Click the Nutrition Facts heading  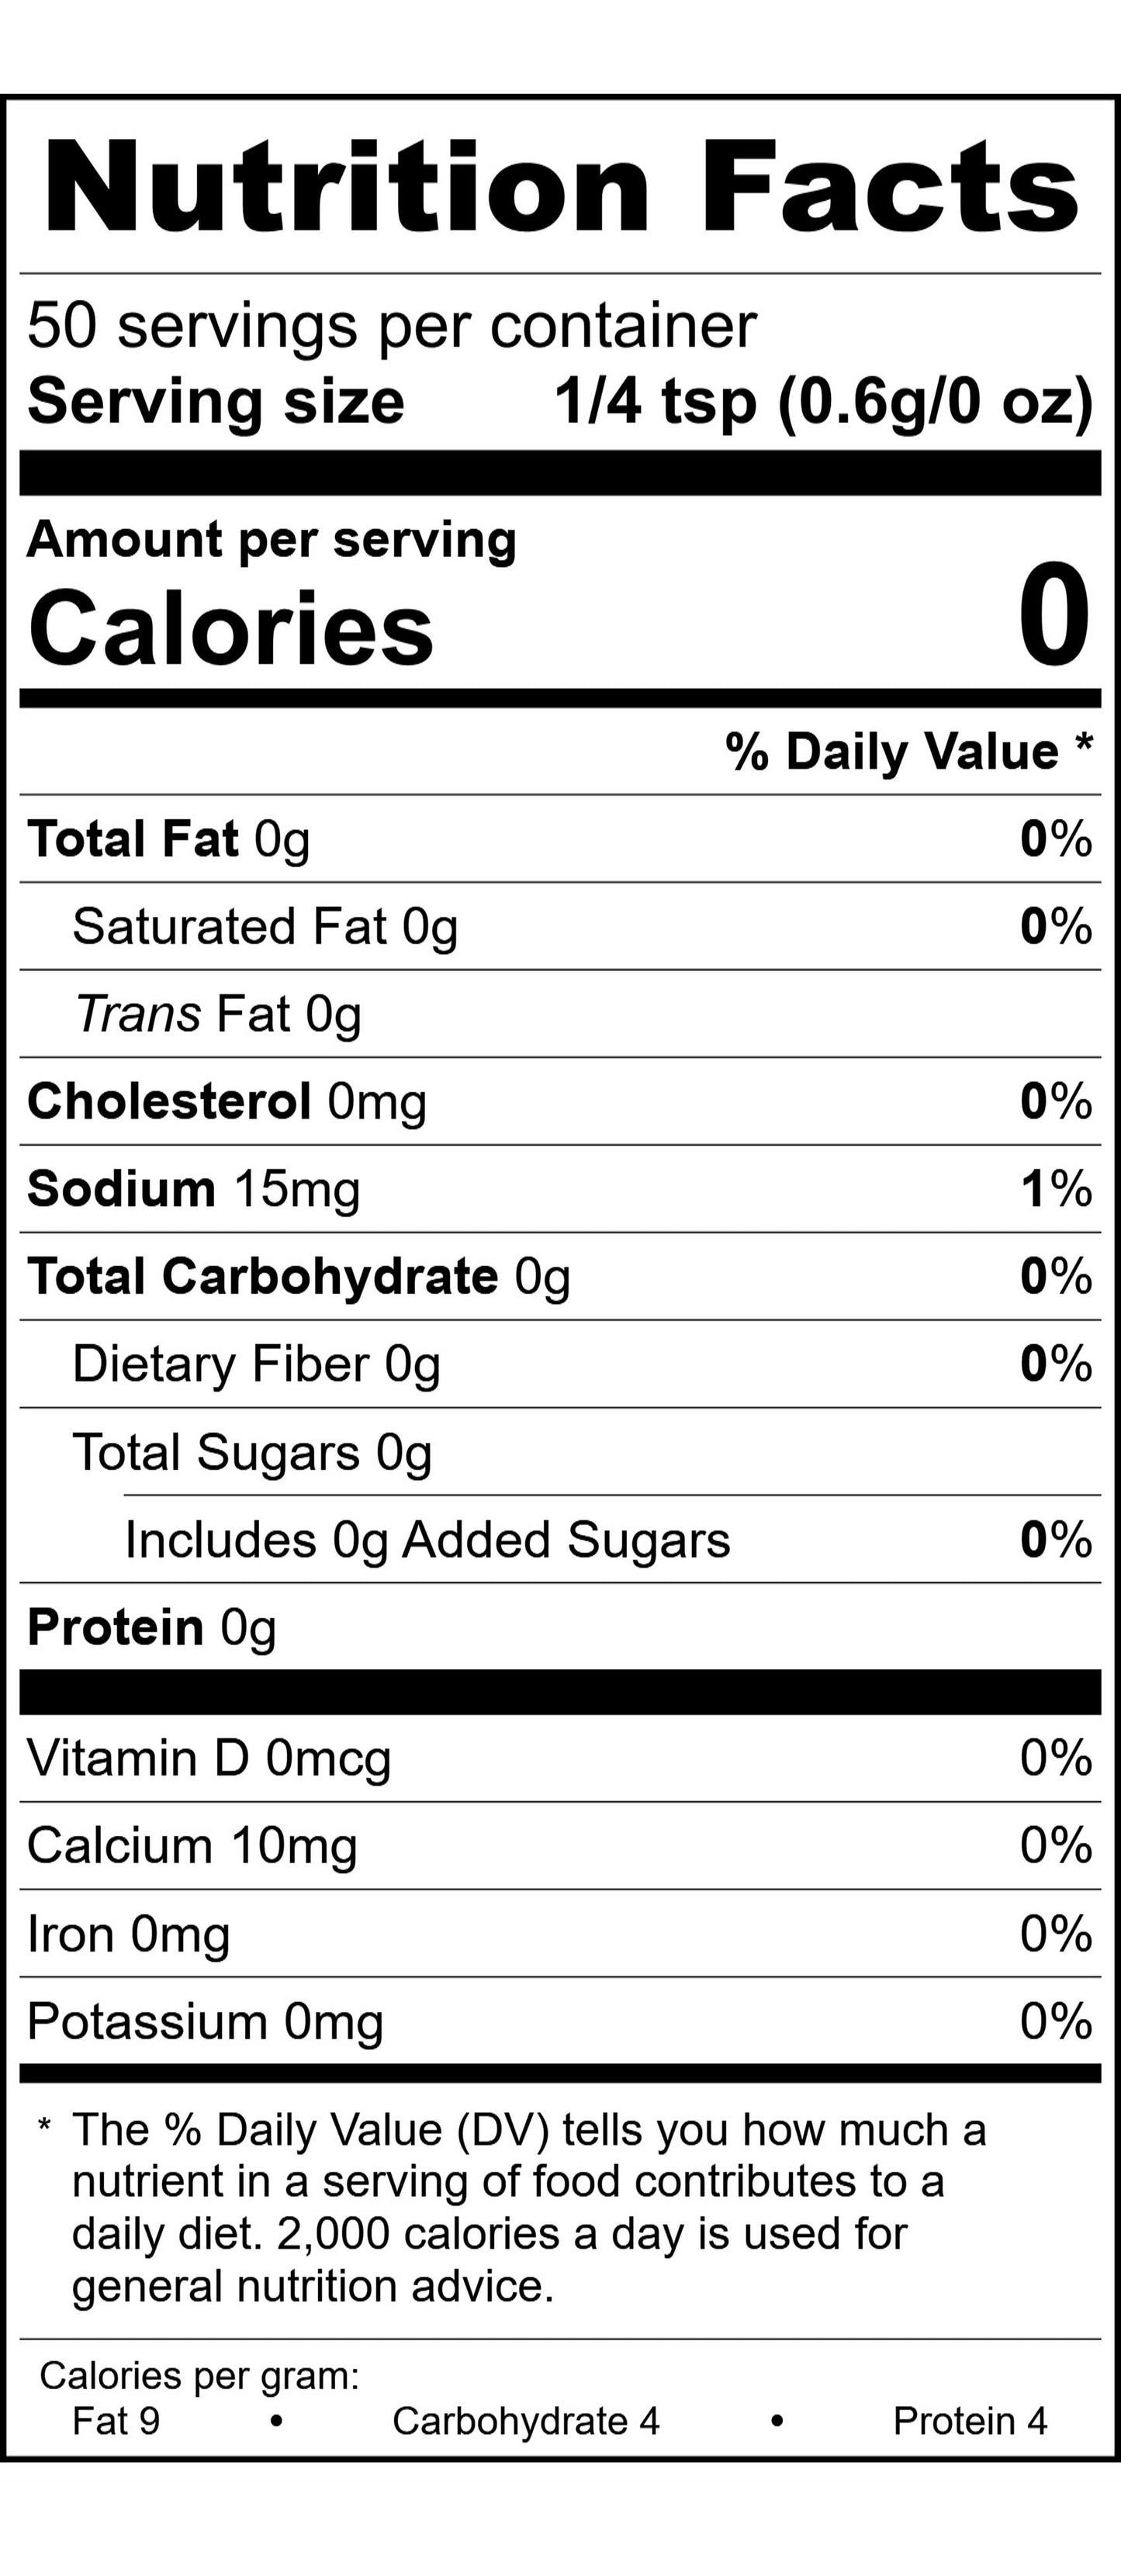coord(561,187)
